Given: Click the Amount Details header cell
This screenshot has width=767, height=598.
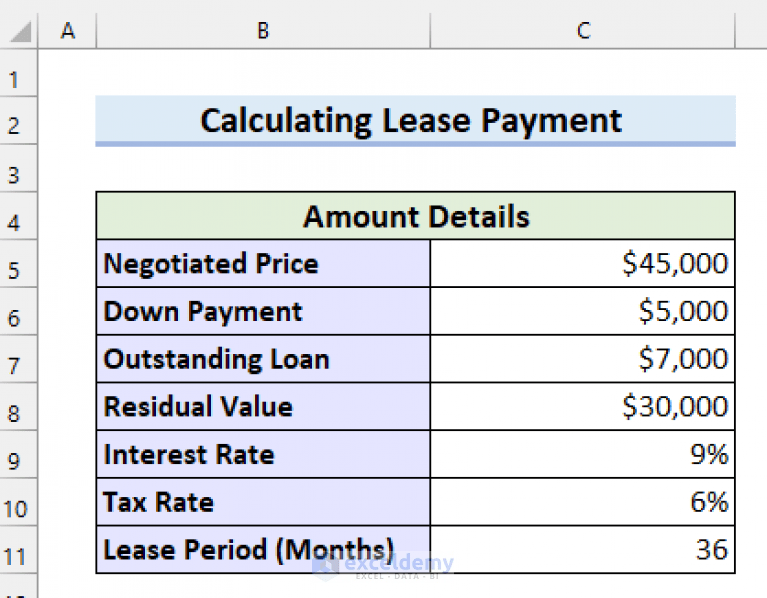Looking at the screenshot, I should pyautogui.click(x=415, y=216).
